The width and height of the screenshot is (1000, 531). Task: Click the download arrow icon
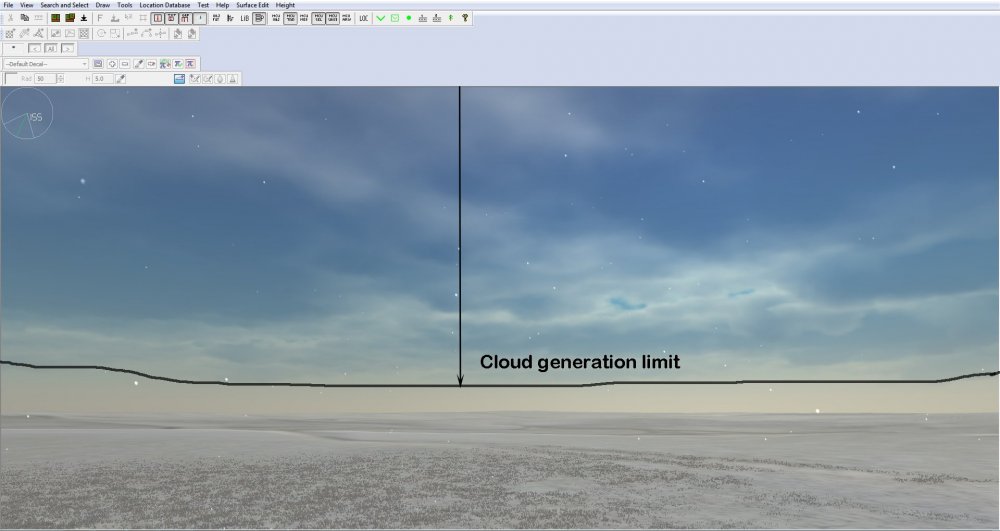(x=84, y=18)
